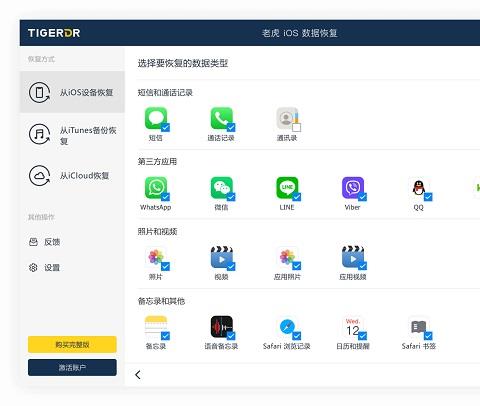480x406 pixels.
Task: Click the Messages (短信) app icon
Action: point(156,118)
